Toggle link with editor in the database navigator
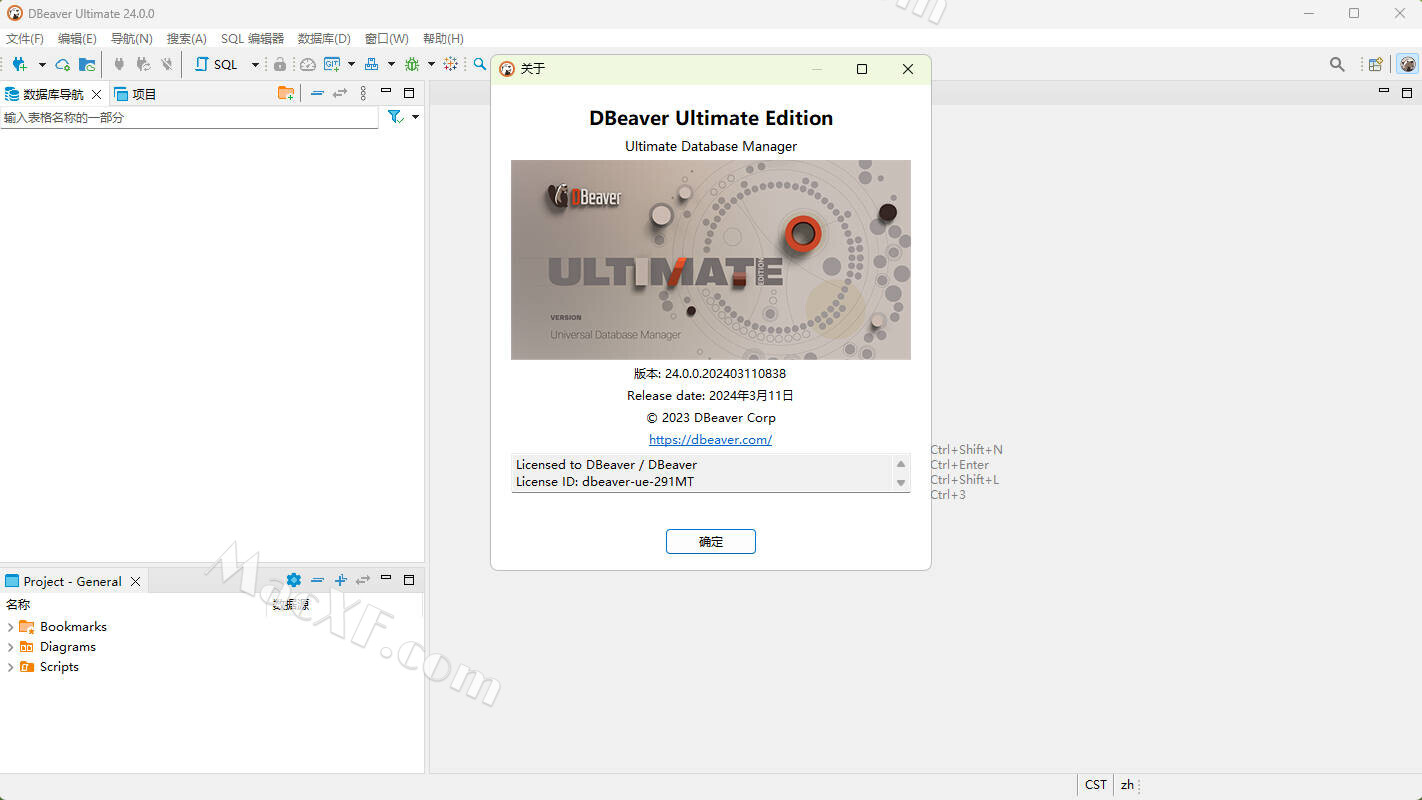Screen dimensions: 1422x800 click(340, 93)
